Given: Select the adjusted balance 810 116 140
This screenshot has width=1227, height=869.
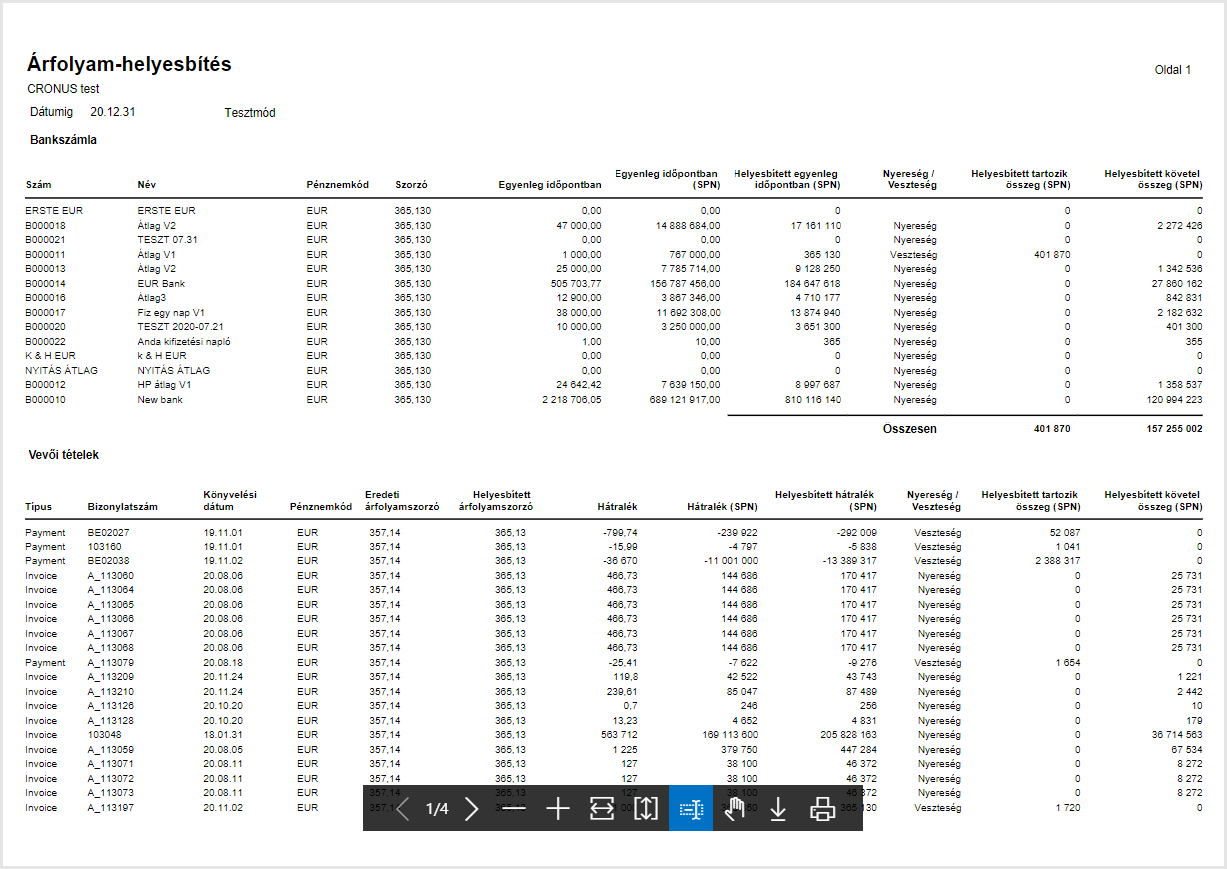Looking at the screenshot, I should [811, 400].
